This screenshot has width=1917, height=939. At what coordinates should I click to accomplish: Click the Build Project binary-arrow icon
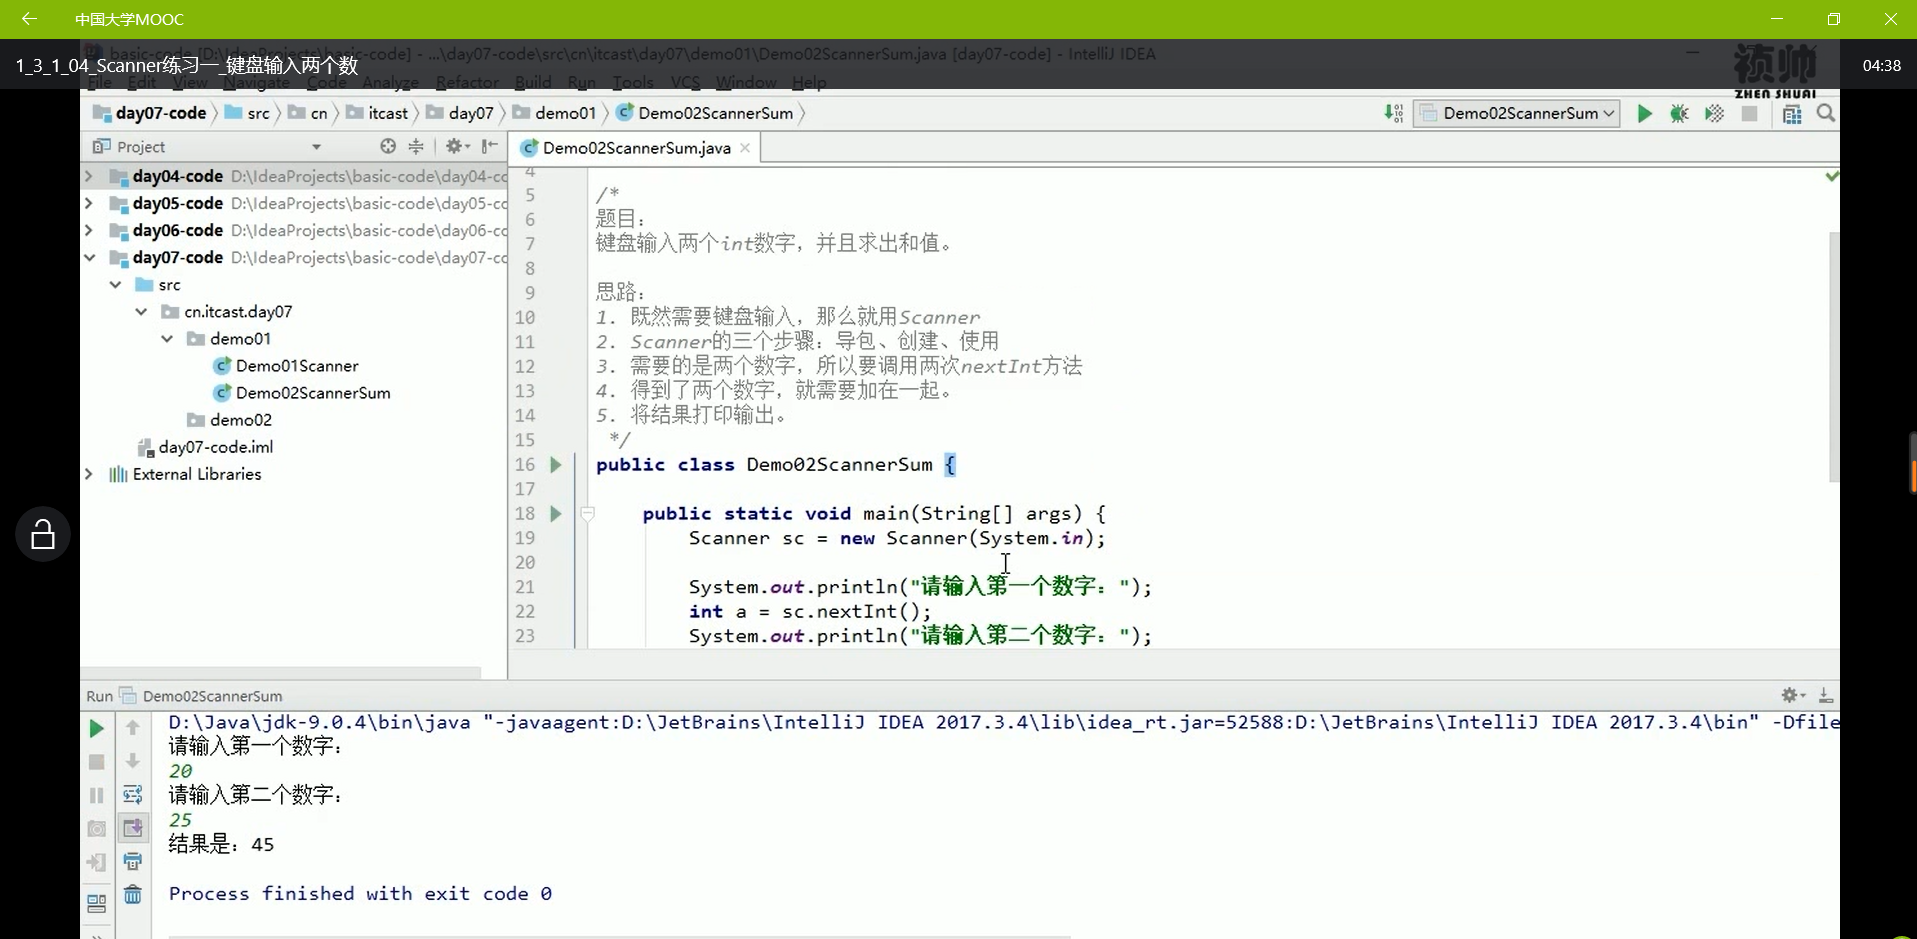[x=1394, y=114]
